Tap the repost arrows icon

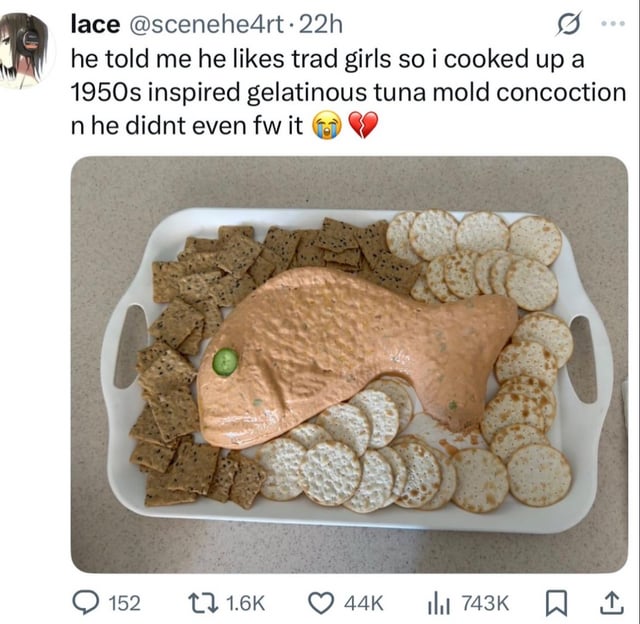tap(202, 603)
